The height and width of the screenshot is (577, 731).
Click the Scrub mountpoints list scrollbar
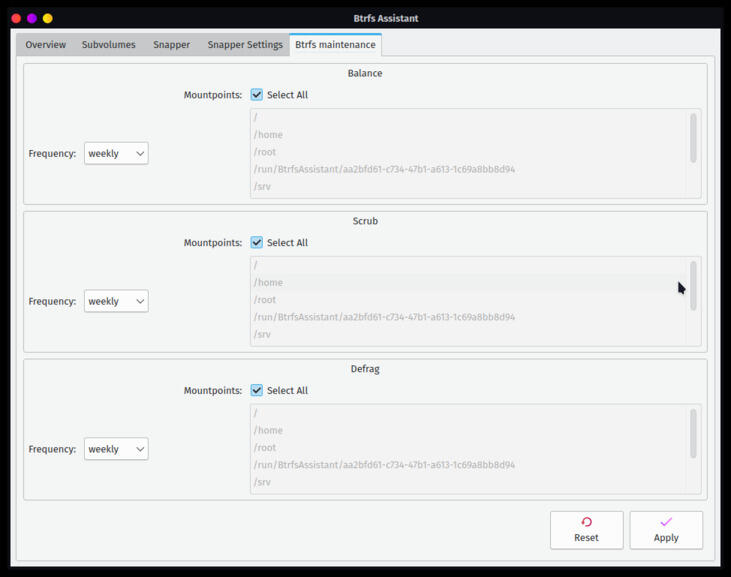click(693, 286)
